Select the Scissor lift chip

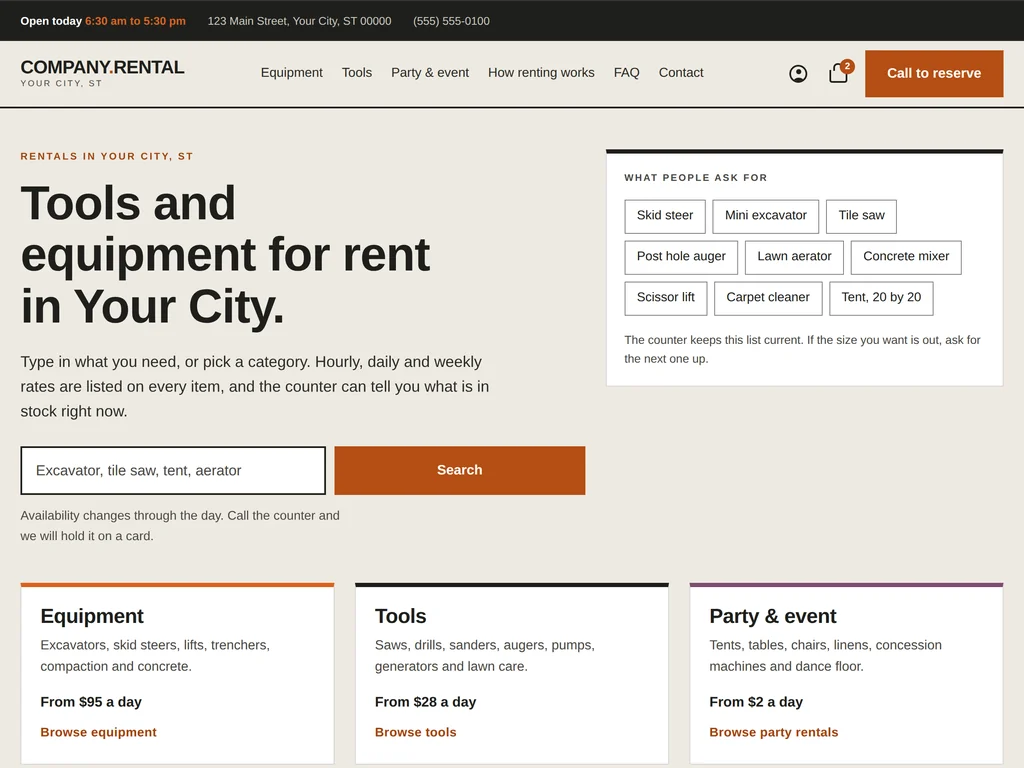point(665,298)
